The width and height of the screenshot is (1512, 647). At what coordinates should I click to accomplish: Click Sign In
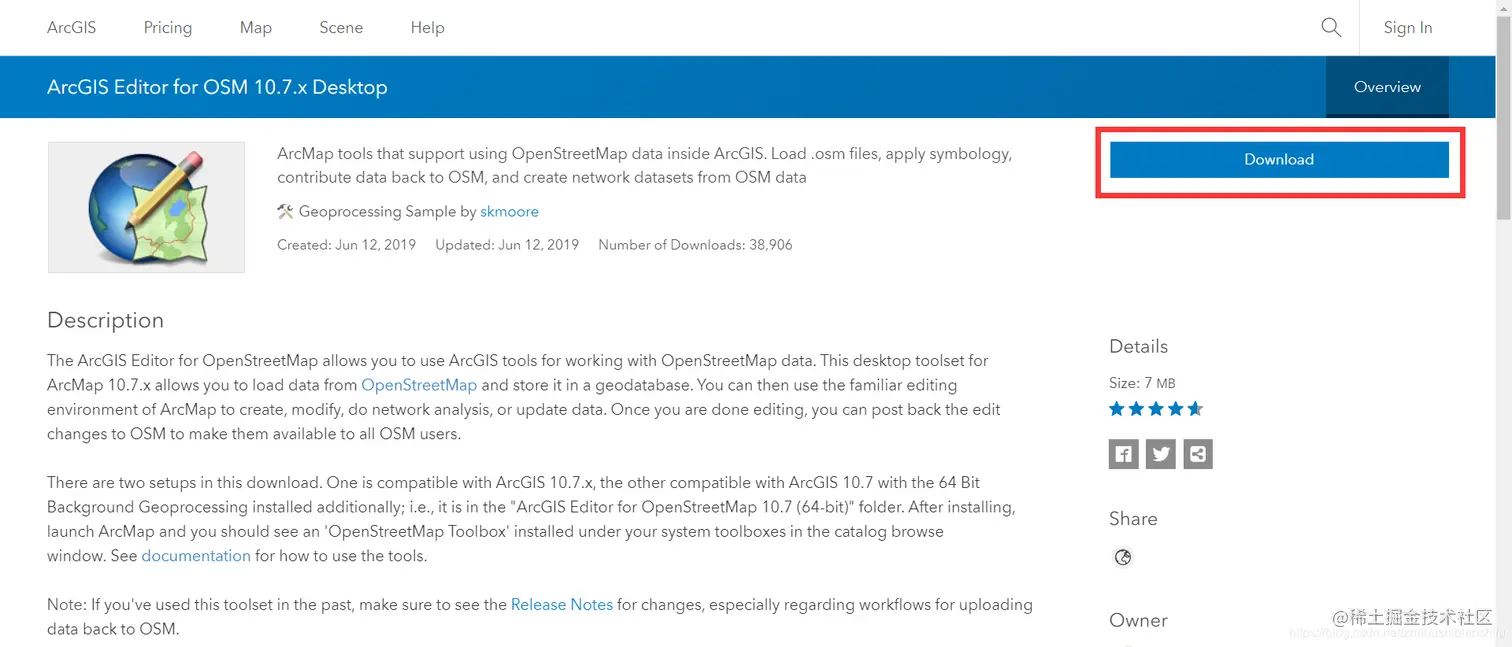click(x=1407, y=27)
